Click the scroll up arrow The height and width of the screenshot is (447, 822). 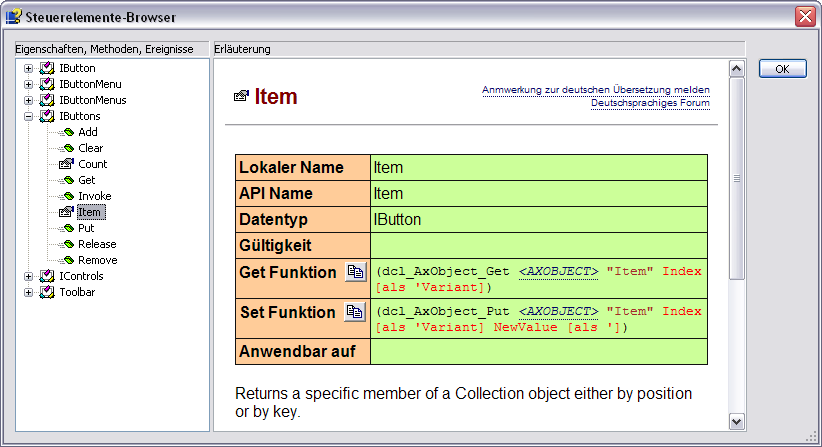(x=737, y=69)
